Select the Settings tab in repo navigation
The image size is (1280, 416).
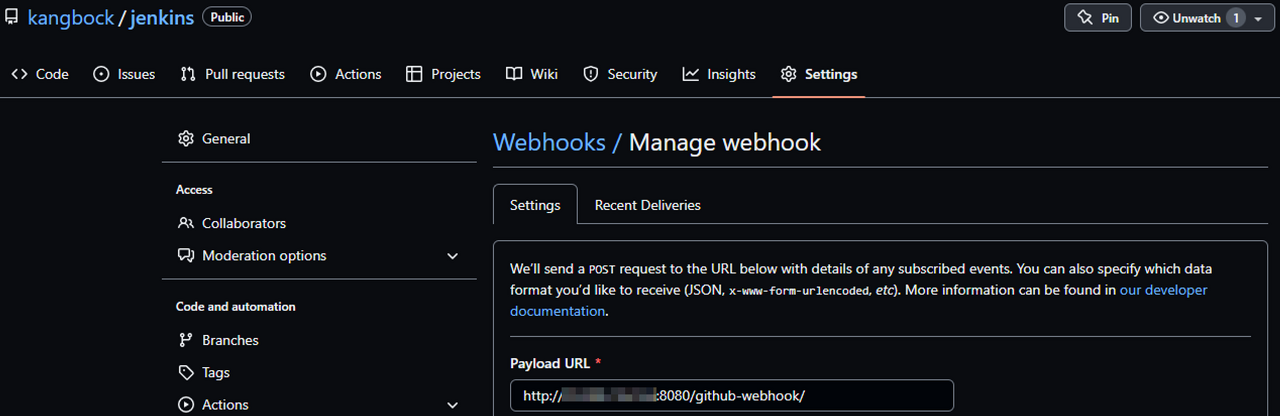click(x=819, y=74)
